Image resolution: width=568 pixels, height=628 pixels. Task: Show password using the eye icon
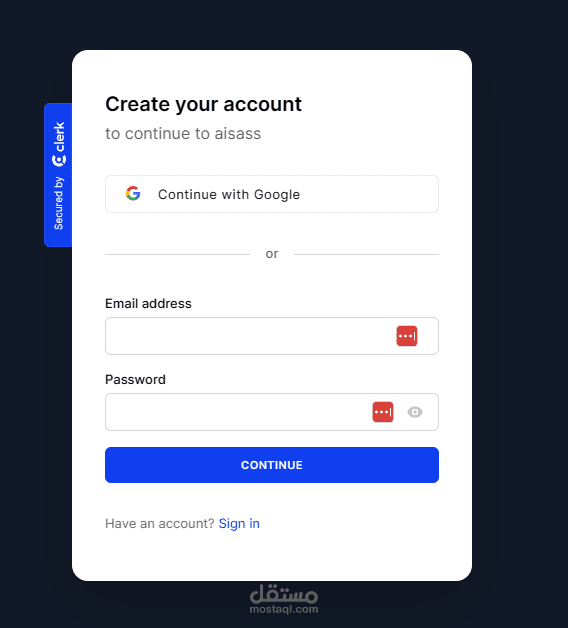pyautogui.click(x=415, y=412)
